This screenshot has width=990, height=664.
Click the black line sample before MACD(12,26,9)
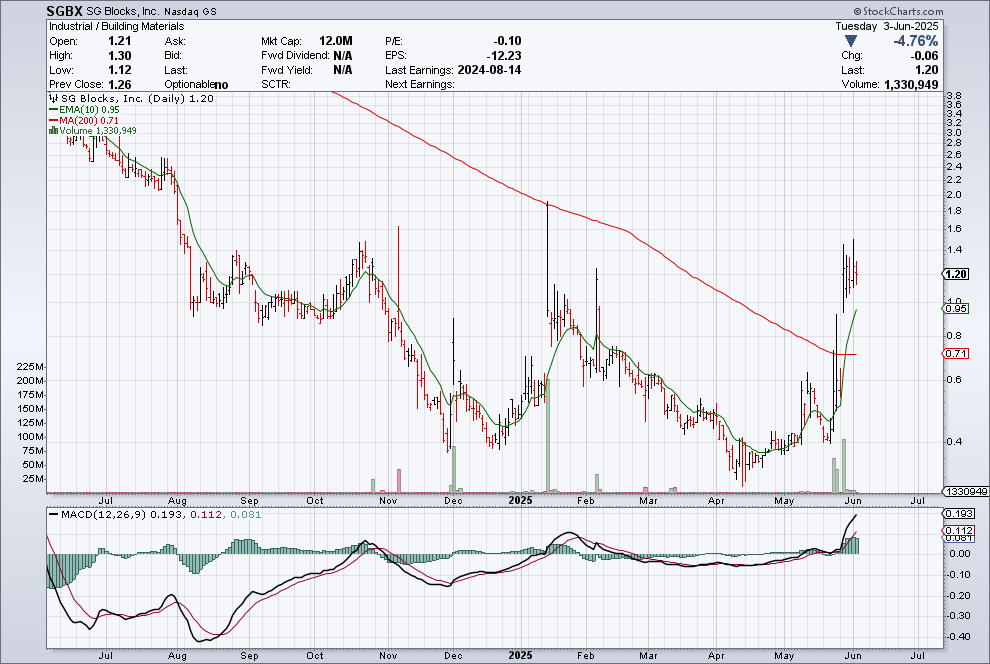[54, 514]
